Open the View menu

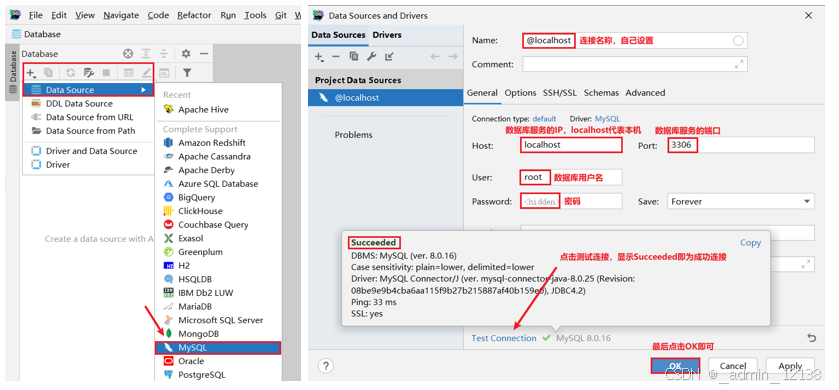tap(85, 15)
